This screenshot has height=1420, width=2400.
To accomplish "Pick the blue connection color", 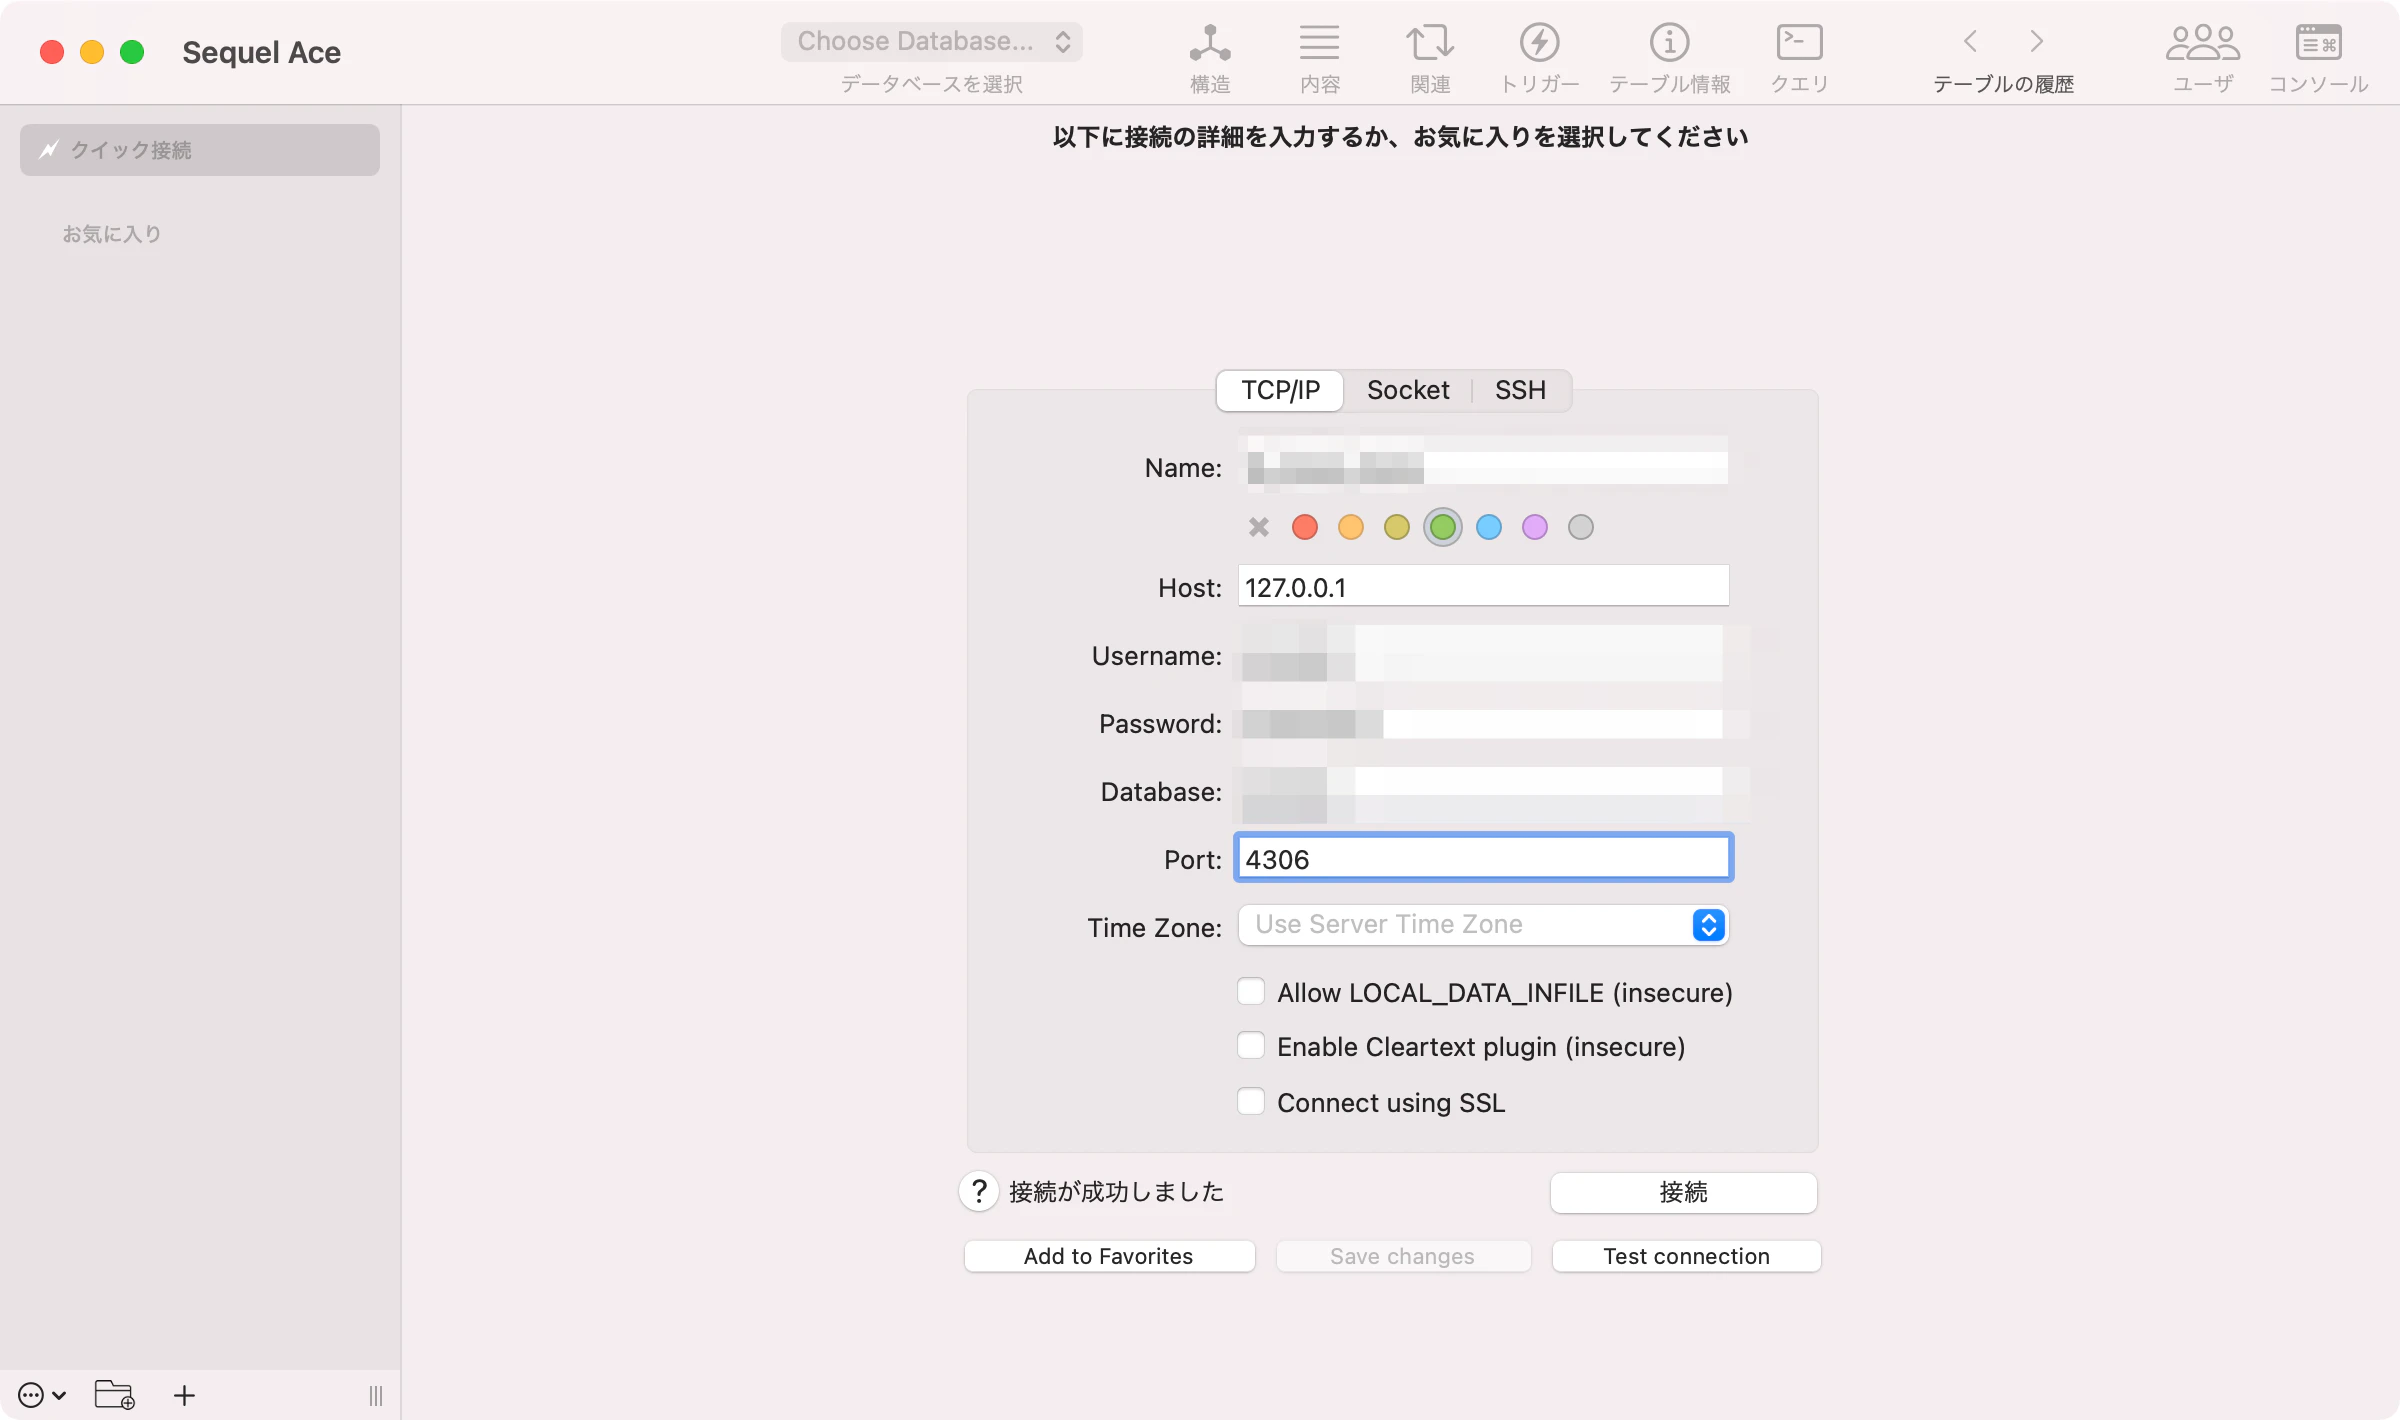I will [x=1489, y=527].
